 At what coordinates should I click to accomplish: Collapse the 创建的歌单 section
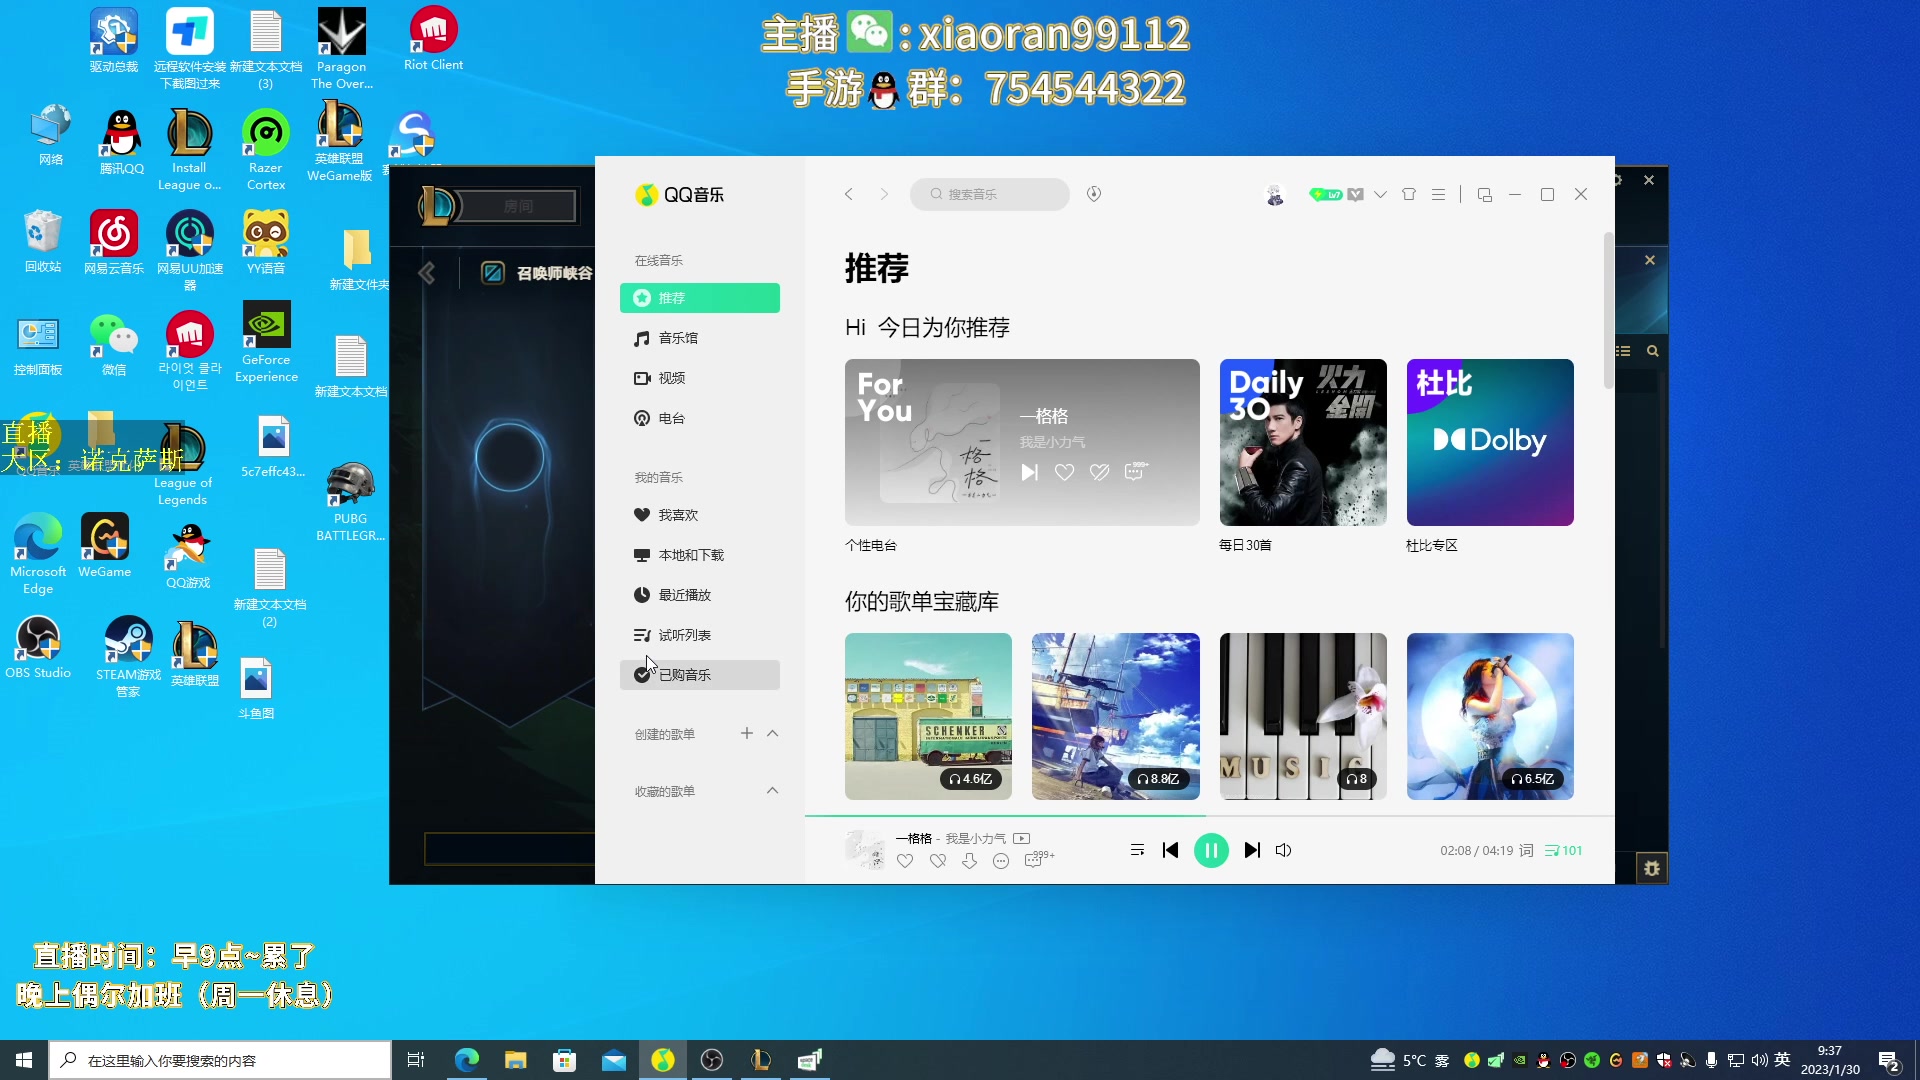pyautogui.click(x=772, y=733)
